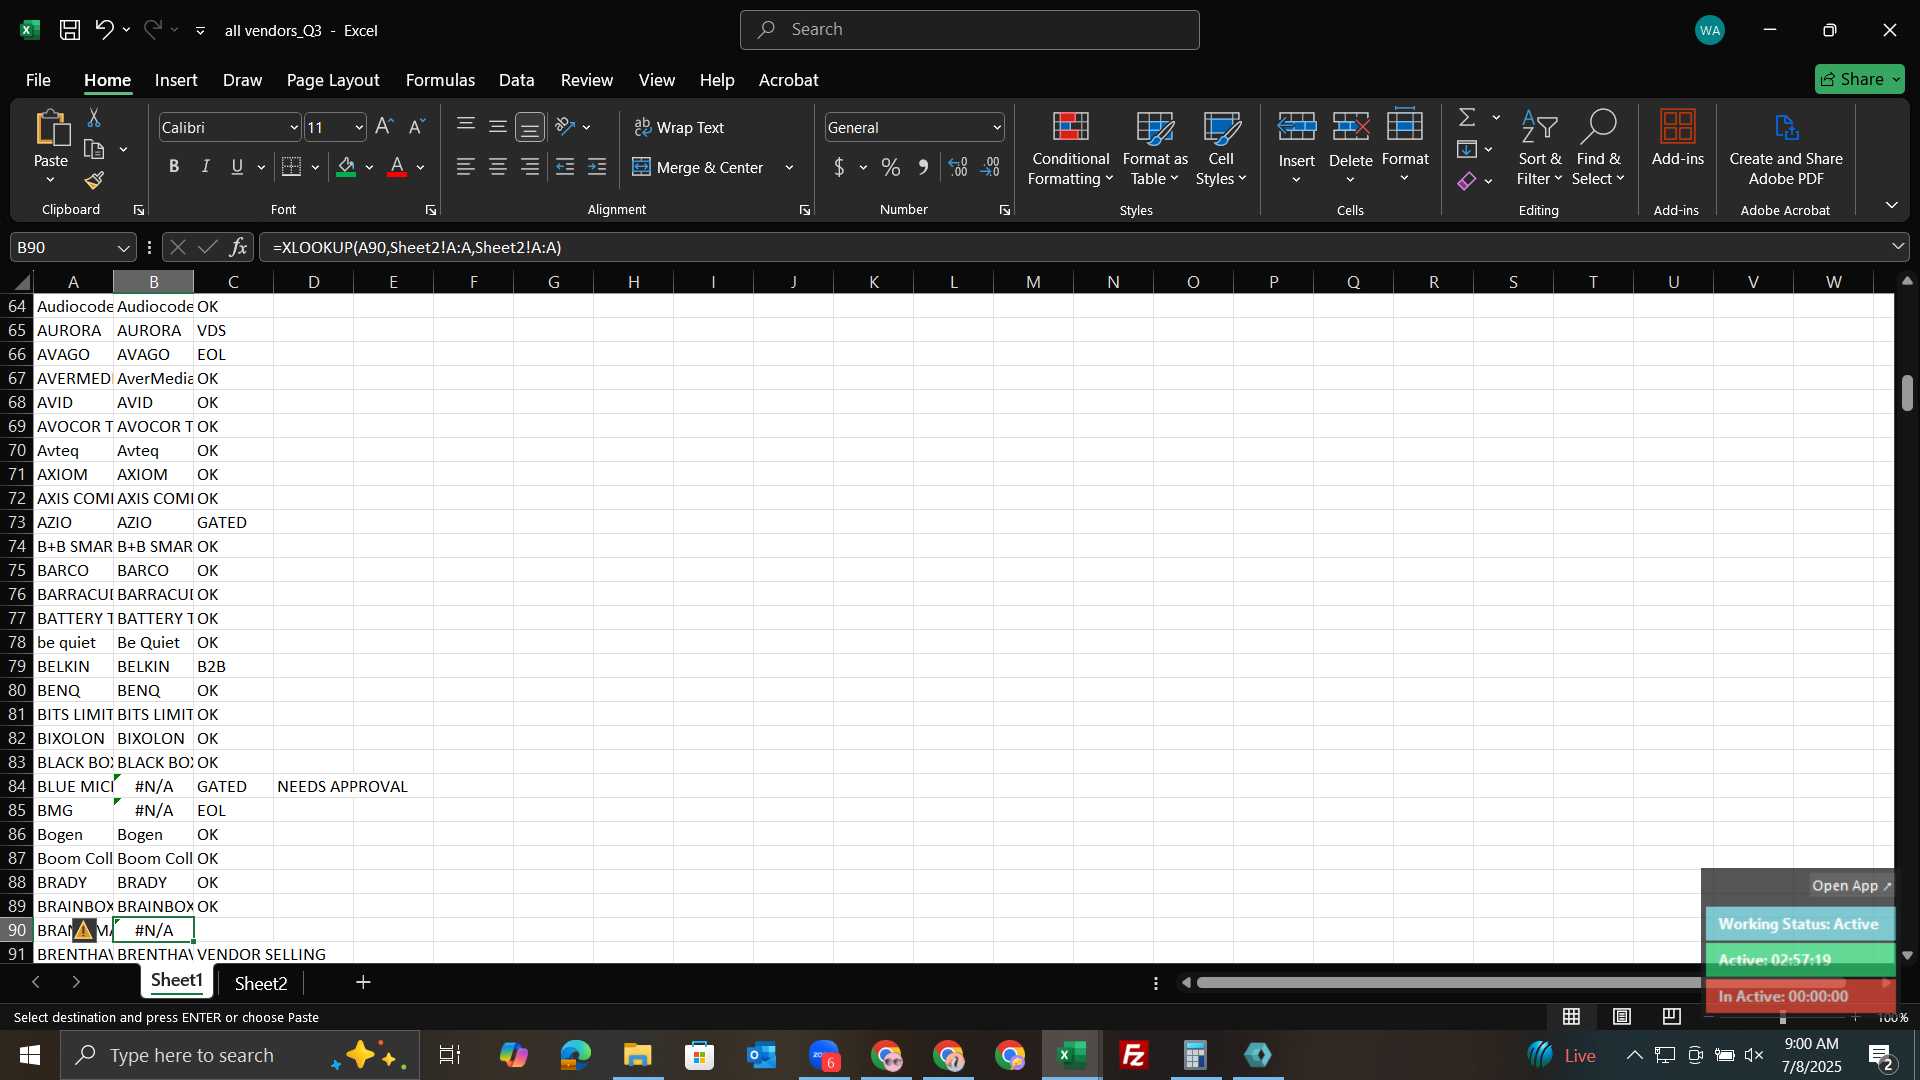The image size is (1920, 1080).
Task: Expand the formula bar
Action: 1898,247
